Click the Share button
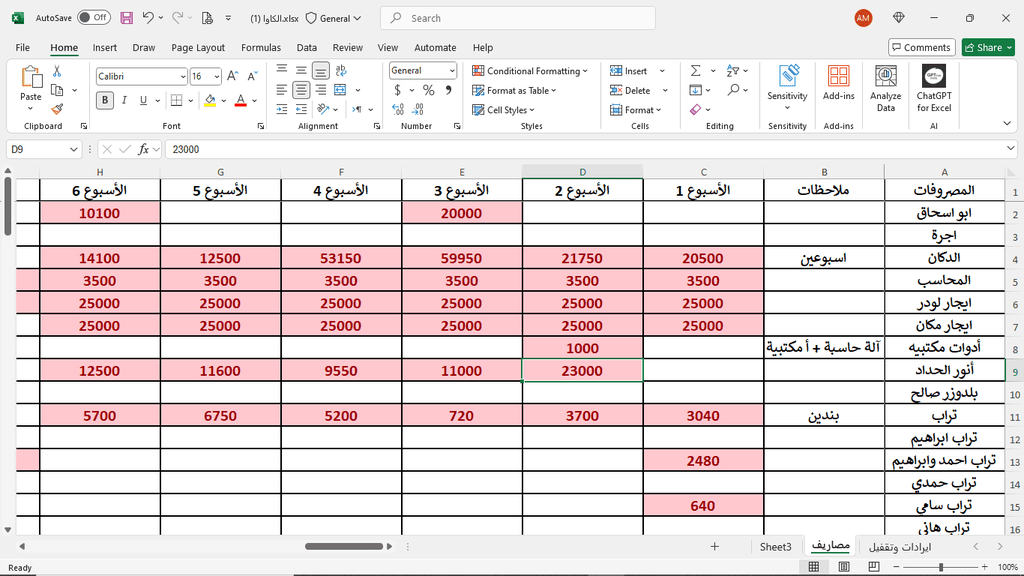Image resolution: width=1024 pixels, height=576 pixels. 987,47
